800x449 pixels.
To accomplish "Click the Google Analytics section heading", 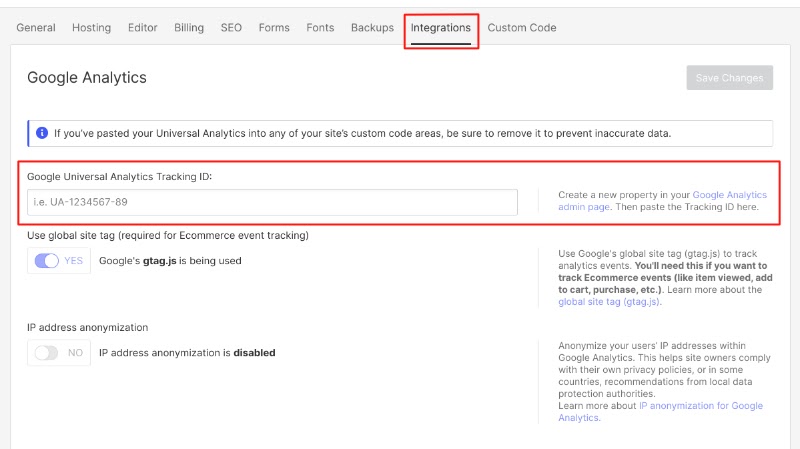I will coord(87,78).
